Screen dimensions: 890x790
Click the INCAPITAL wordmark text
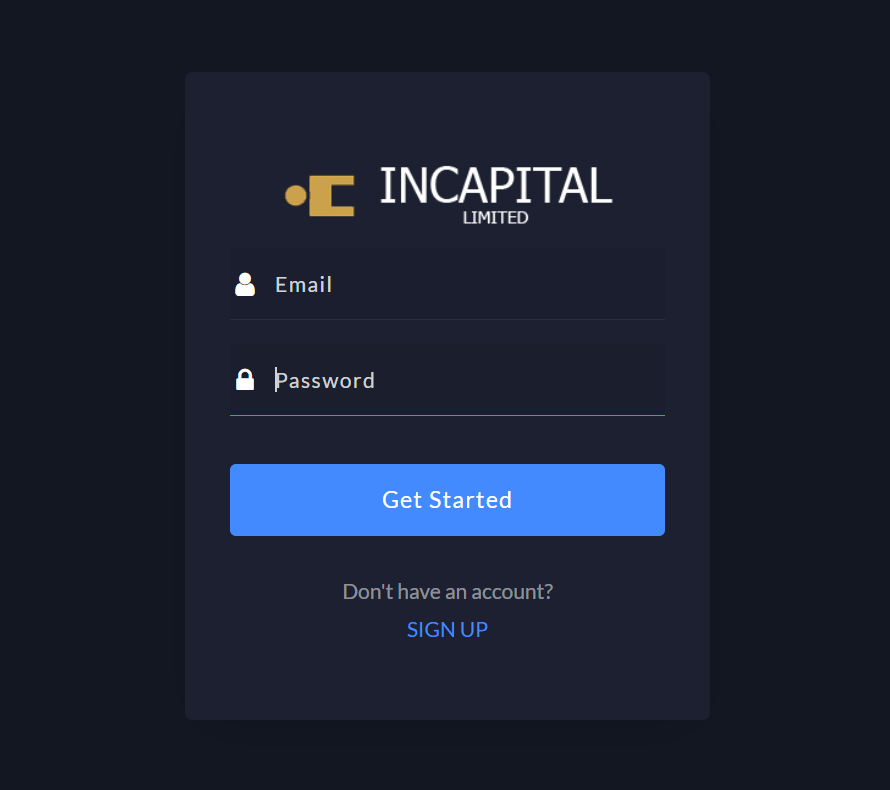[x=496, y=186]
